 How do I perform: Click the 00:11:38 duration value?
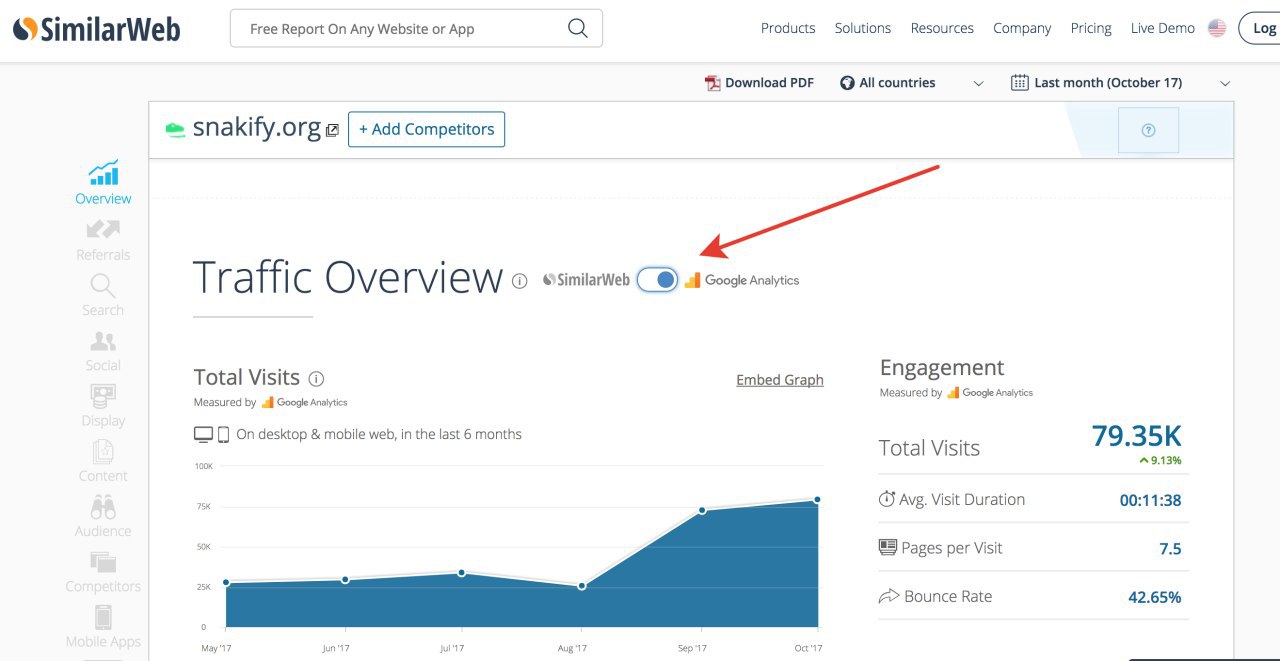(1150, 500)
